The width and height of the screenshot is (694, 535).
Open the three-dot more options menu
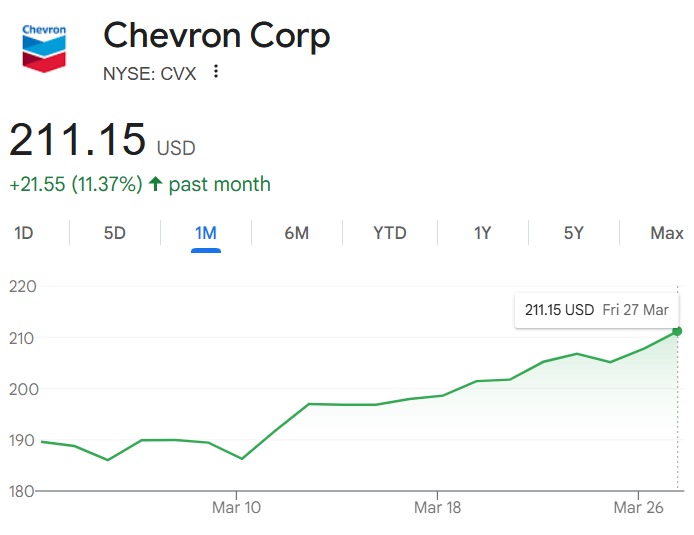pos(216,72)
